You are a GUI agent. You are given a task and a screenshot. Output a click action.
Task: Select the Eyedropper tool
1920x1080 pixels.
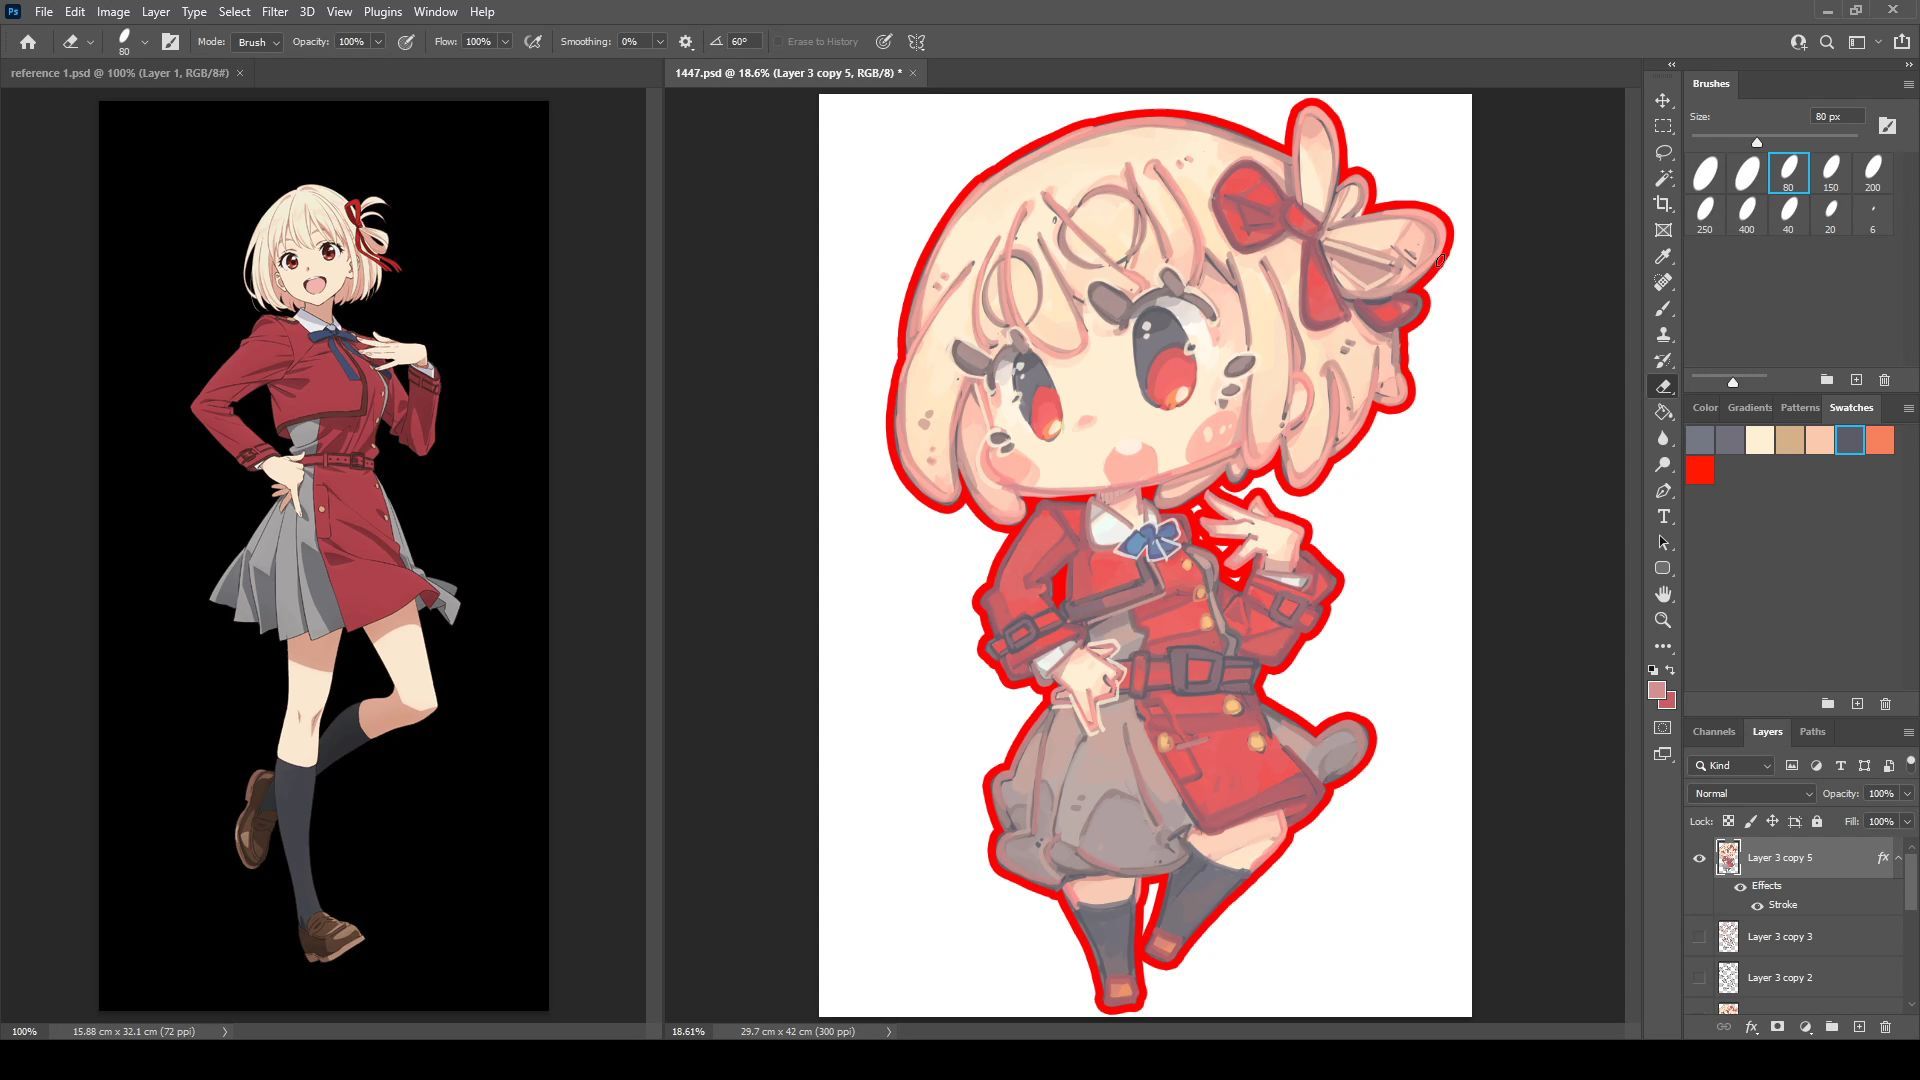pos(1663,257)
